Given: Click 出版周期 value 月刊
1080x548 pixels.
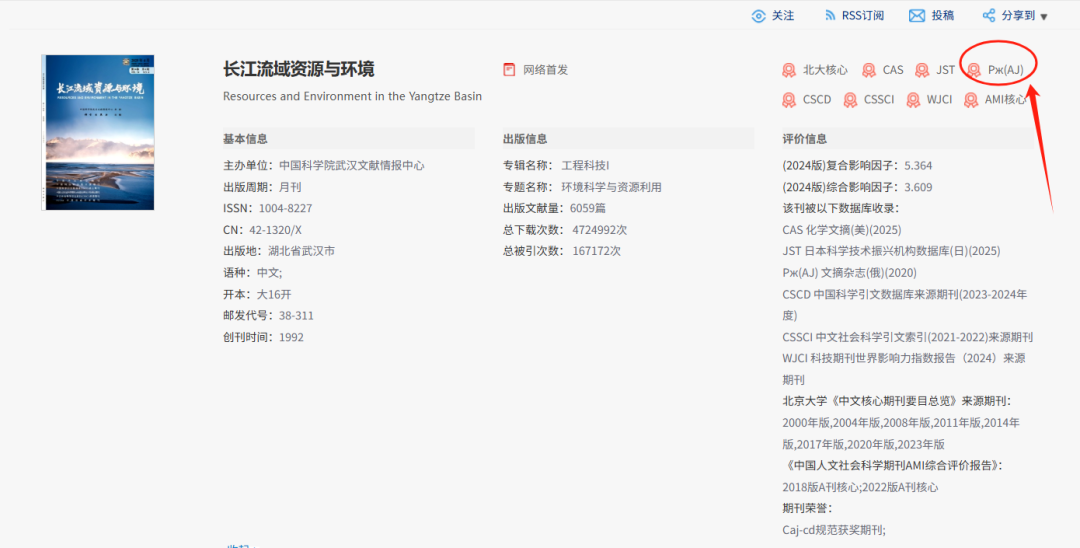Looking at the screenshot, I should tap(290, 187).
